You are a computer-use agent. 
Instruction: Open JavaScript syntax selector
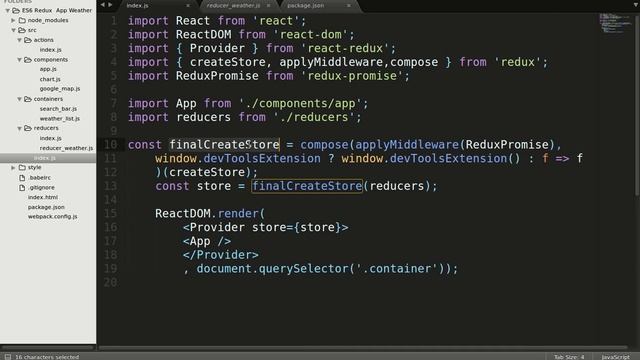click(616, 357)
